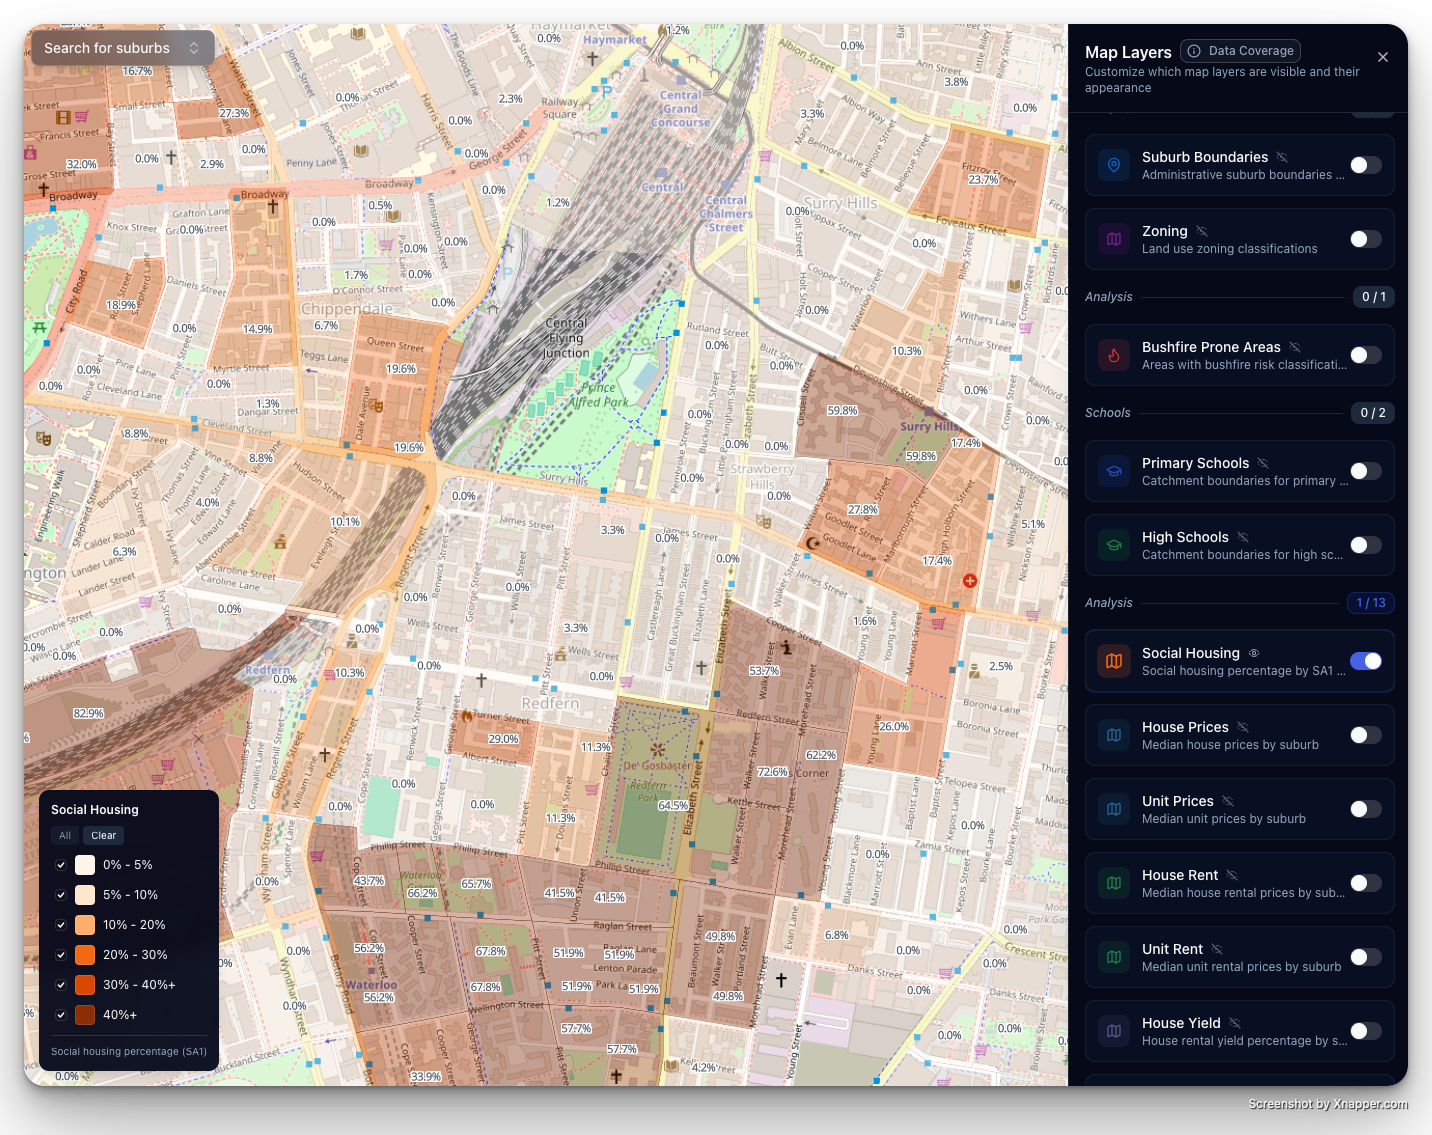This screenshot has height=1135, width=1432.
Task: Uncheck the 20% - 30% legend checkbox
Action: click(x=61, y=955)
